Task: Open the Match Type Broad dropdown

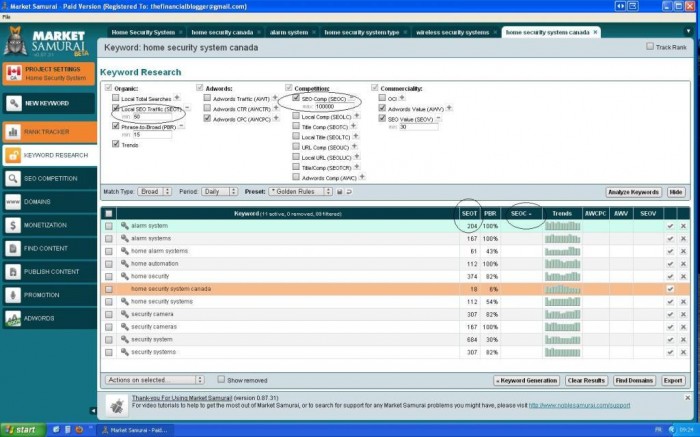Action: (x=154, y=191)
